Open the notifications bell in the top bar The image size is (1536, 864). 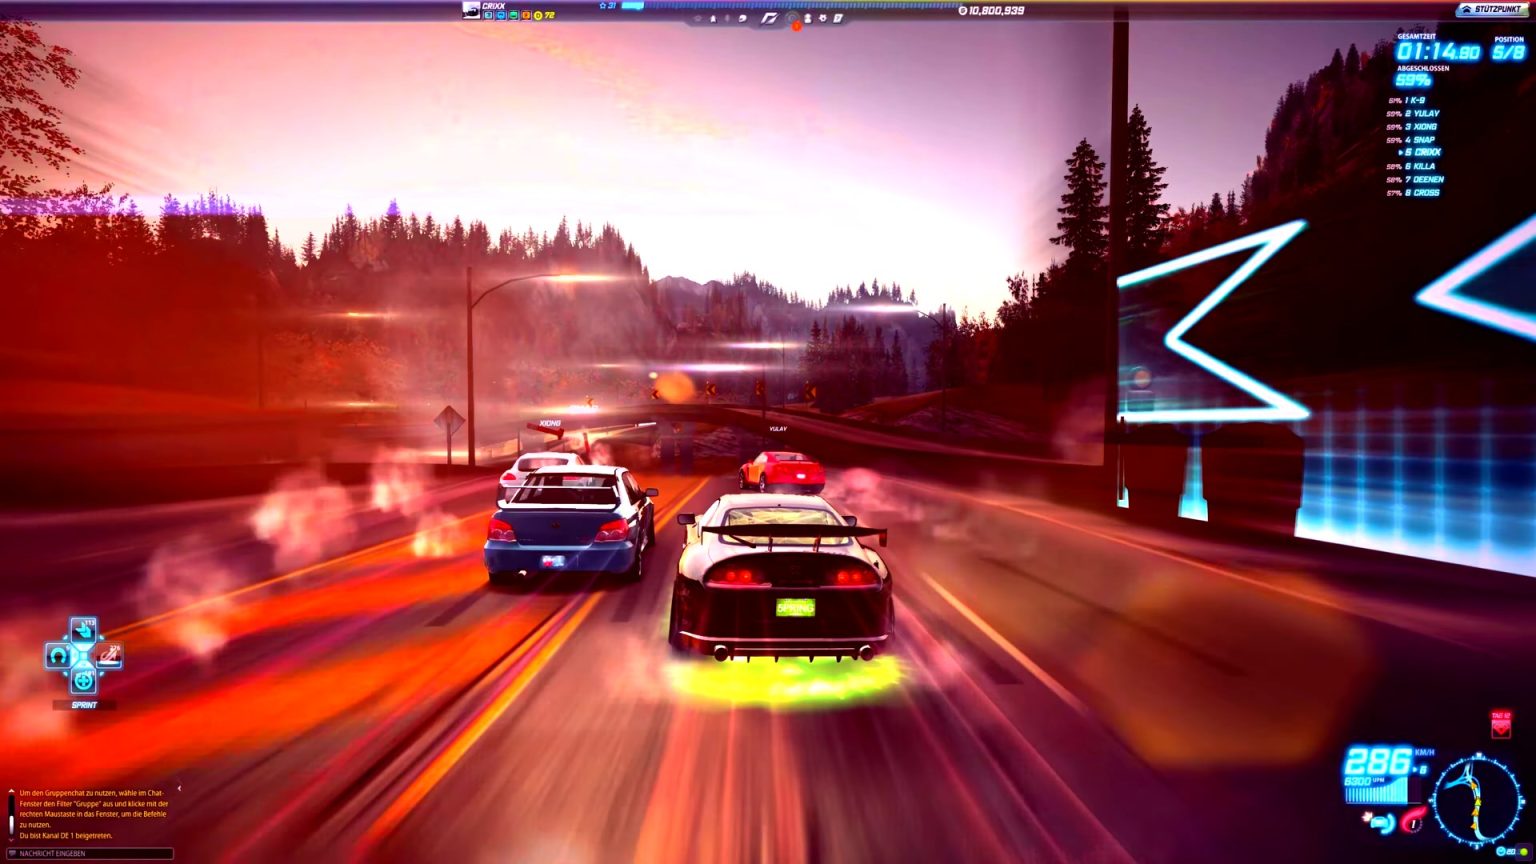click(x=714, y=18)
